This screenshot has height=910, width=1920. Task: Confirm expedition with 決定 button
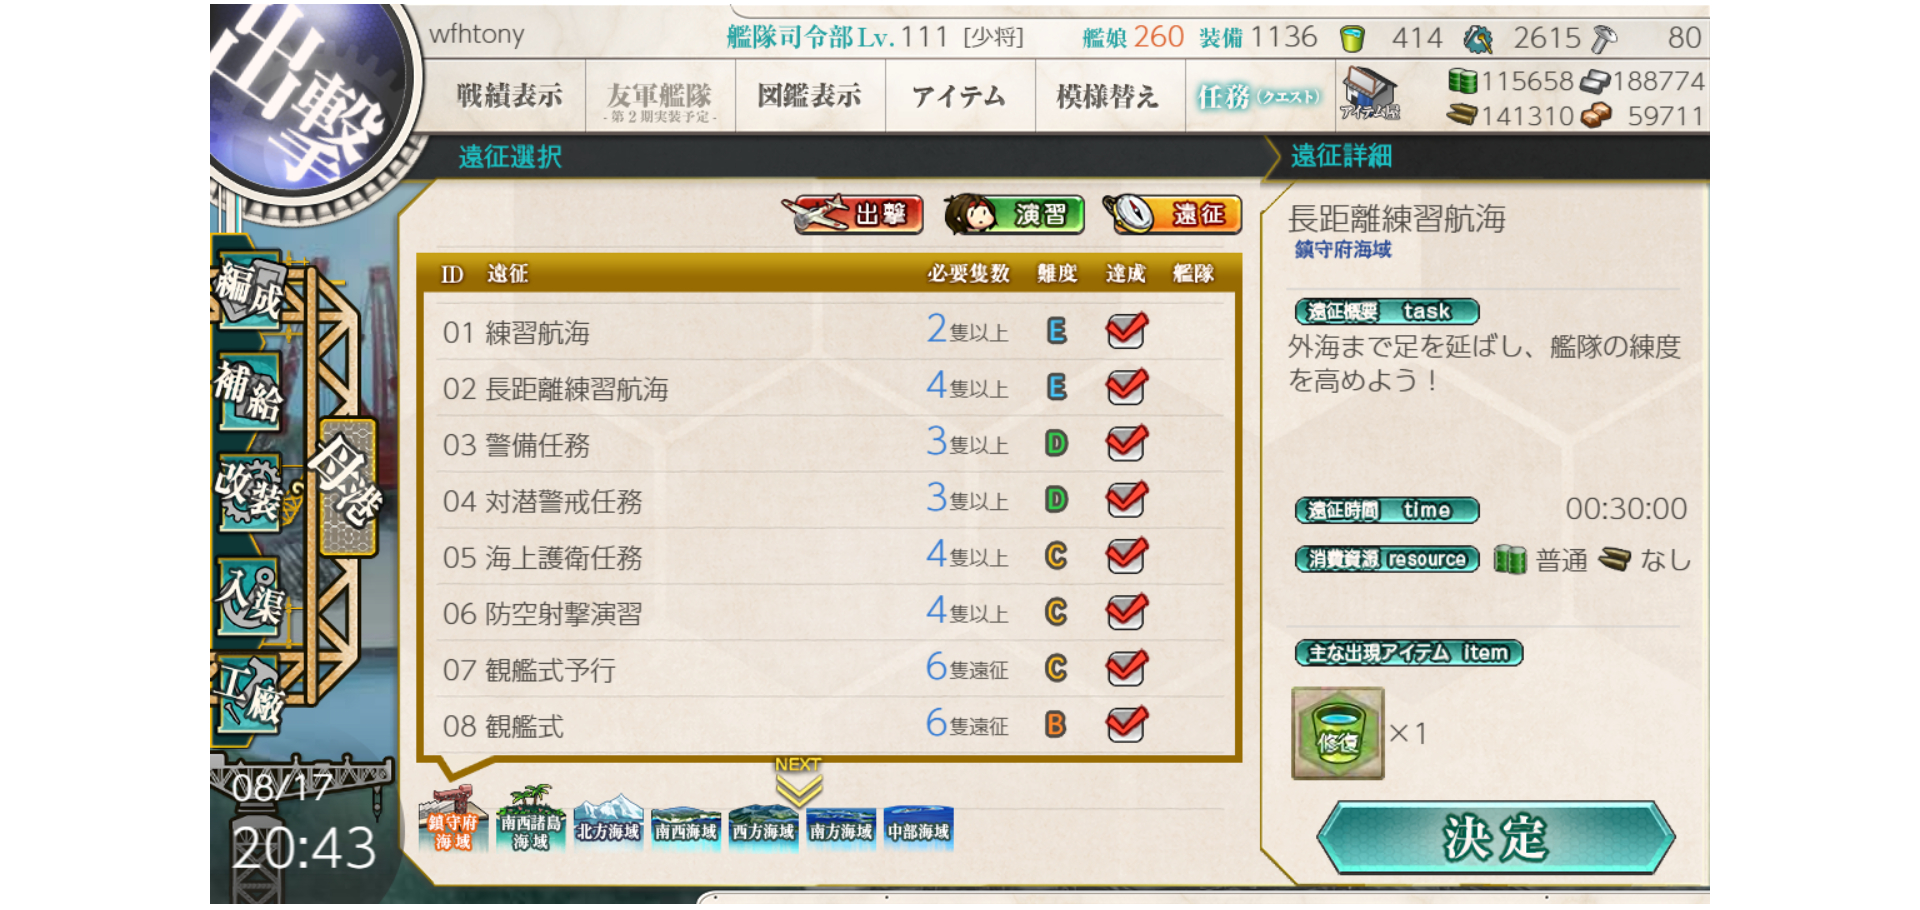1495,838
